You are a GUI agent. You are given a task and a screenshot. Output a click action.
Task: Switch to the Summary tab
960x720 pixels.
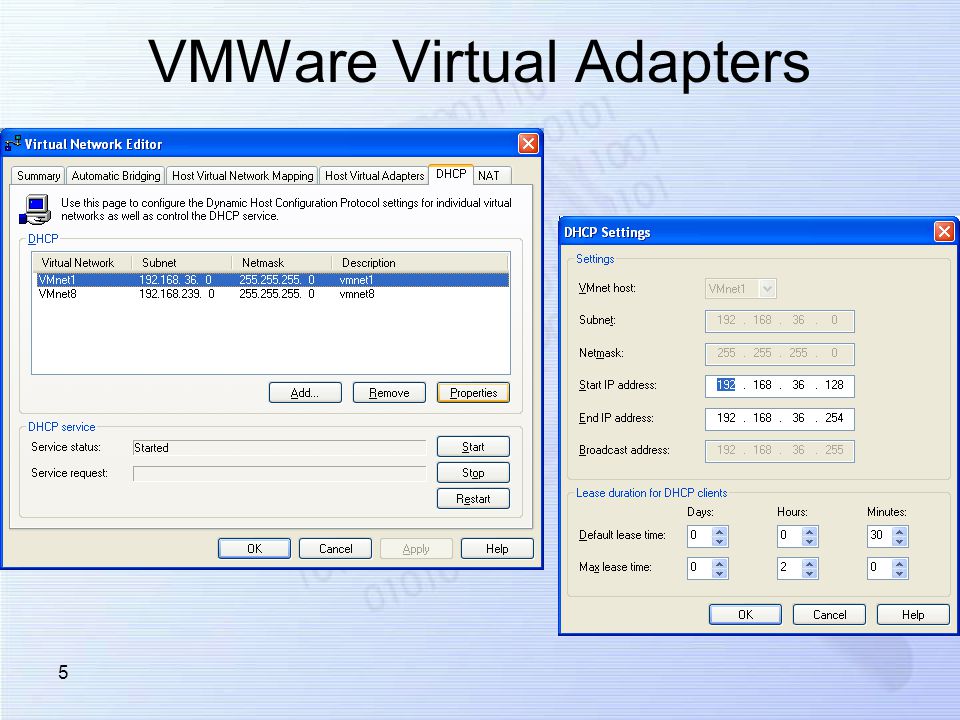click(38, 176)
